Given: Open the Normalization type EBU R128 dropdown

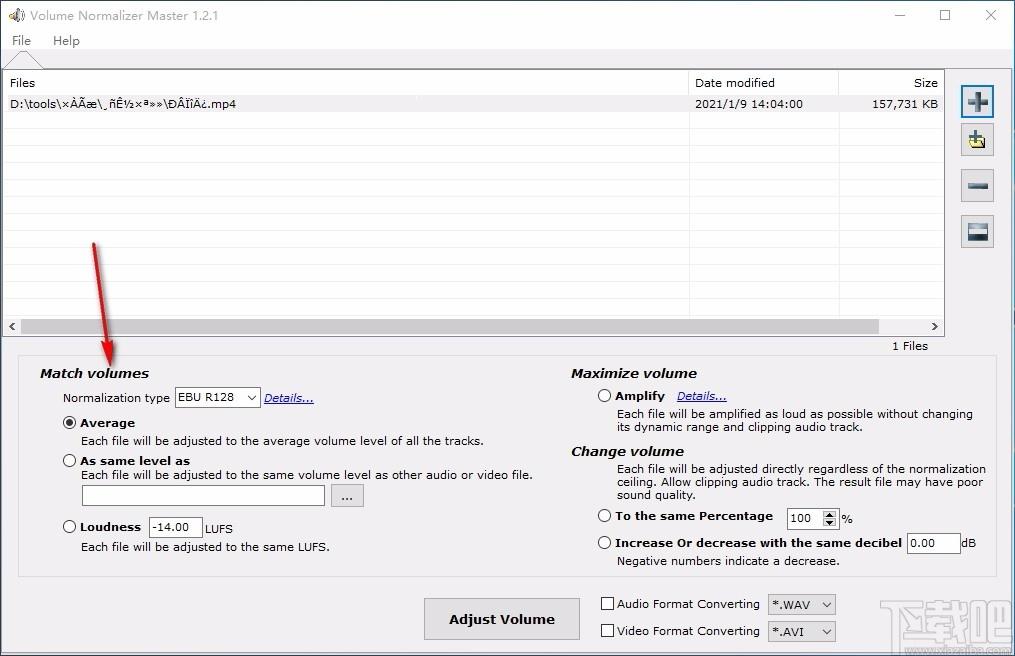Looking at the screenshot, I should point(218,397).
